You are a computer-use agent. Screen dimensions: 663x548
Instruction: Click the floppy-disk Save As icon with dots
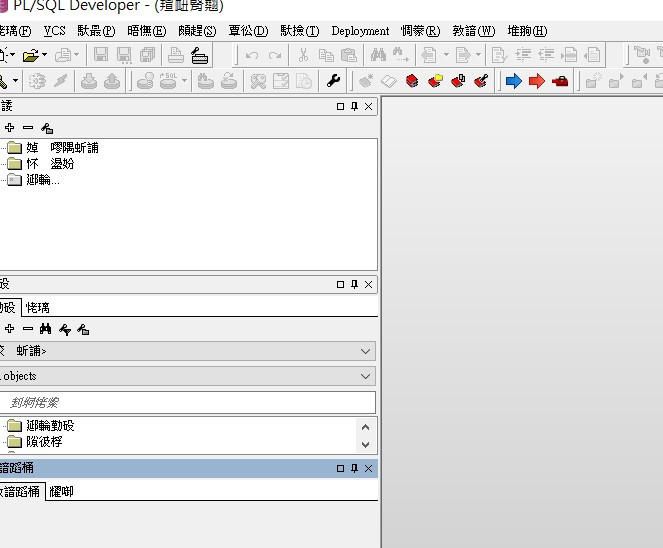124,55
